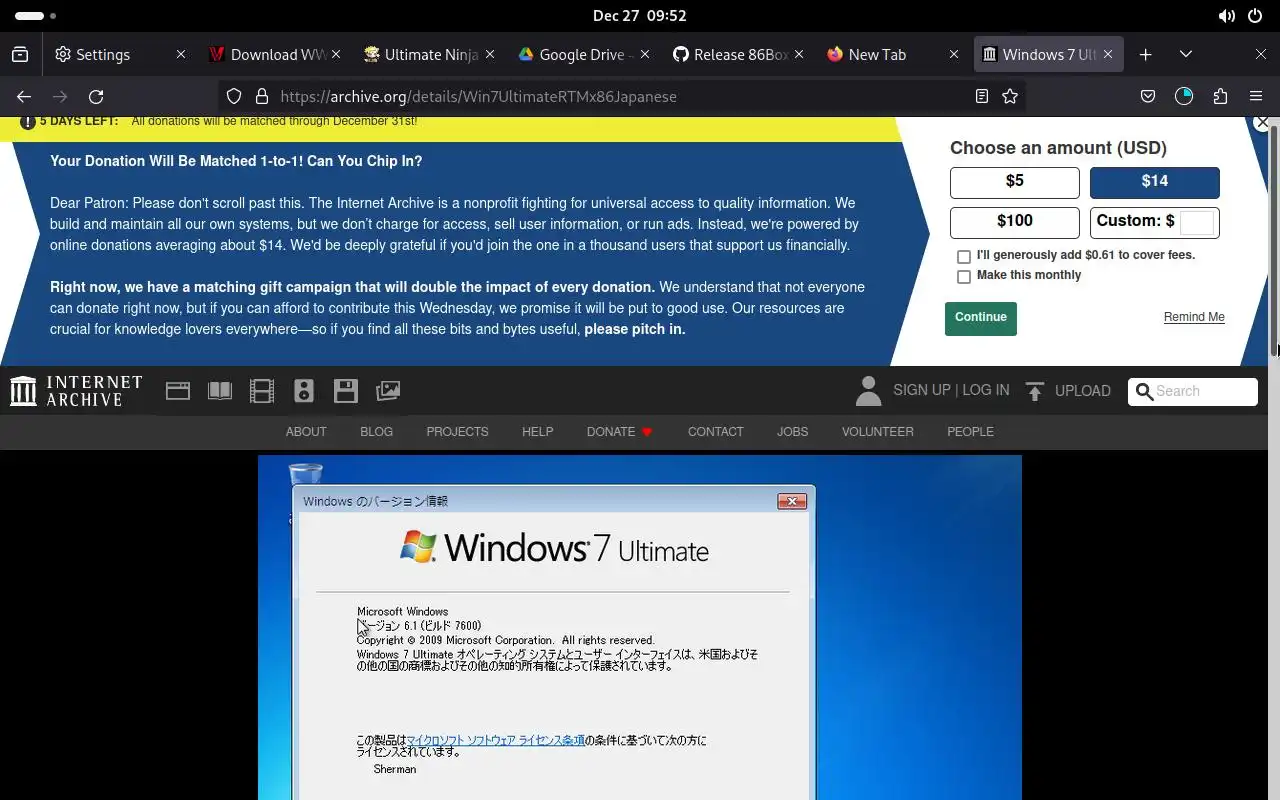Click the green Continue button

pos(980,318)
